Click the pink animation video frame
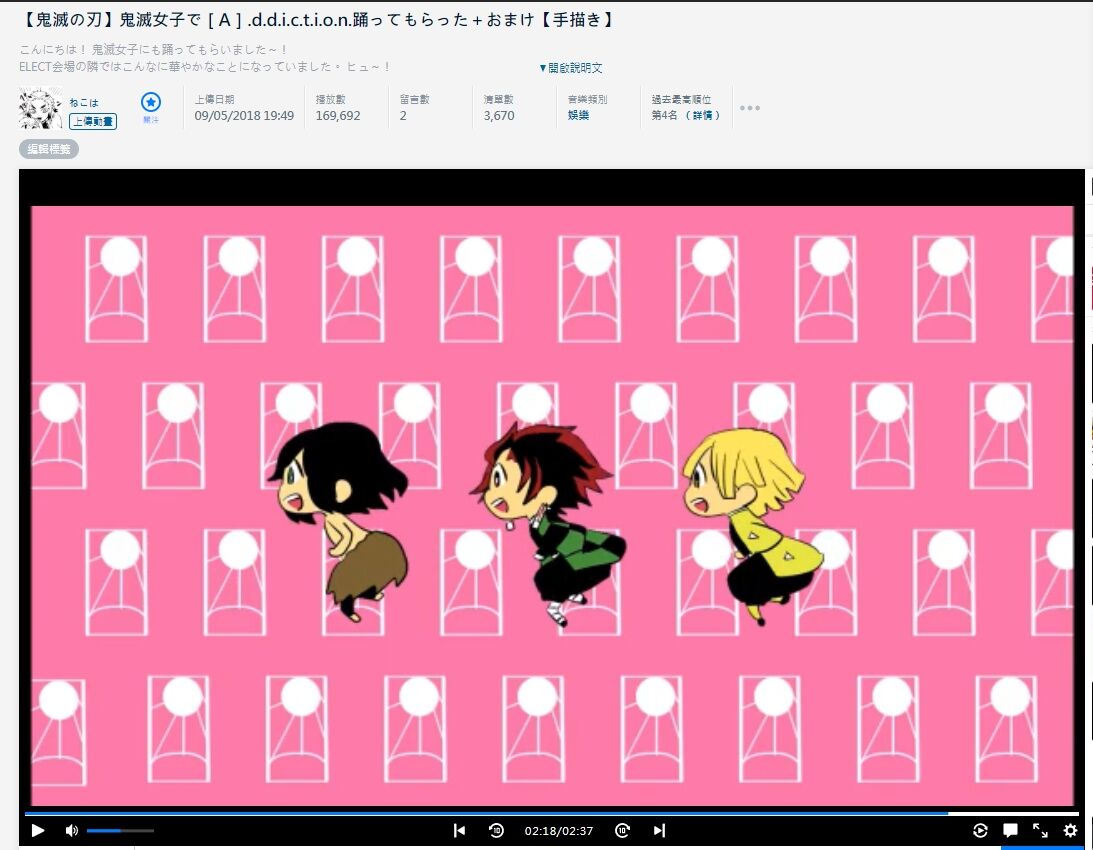Image resolution: width=1093 pixels, height=850 pixels. 552,506
